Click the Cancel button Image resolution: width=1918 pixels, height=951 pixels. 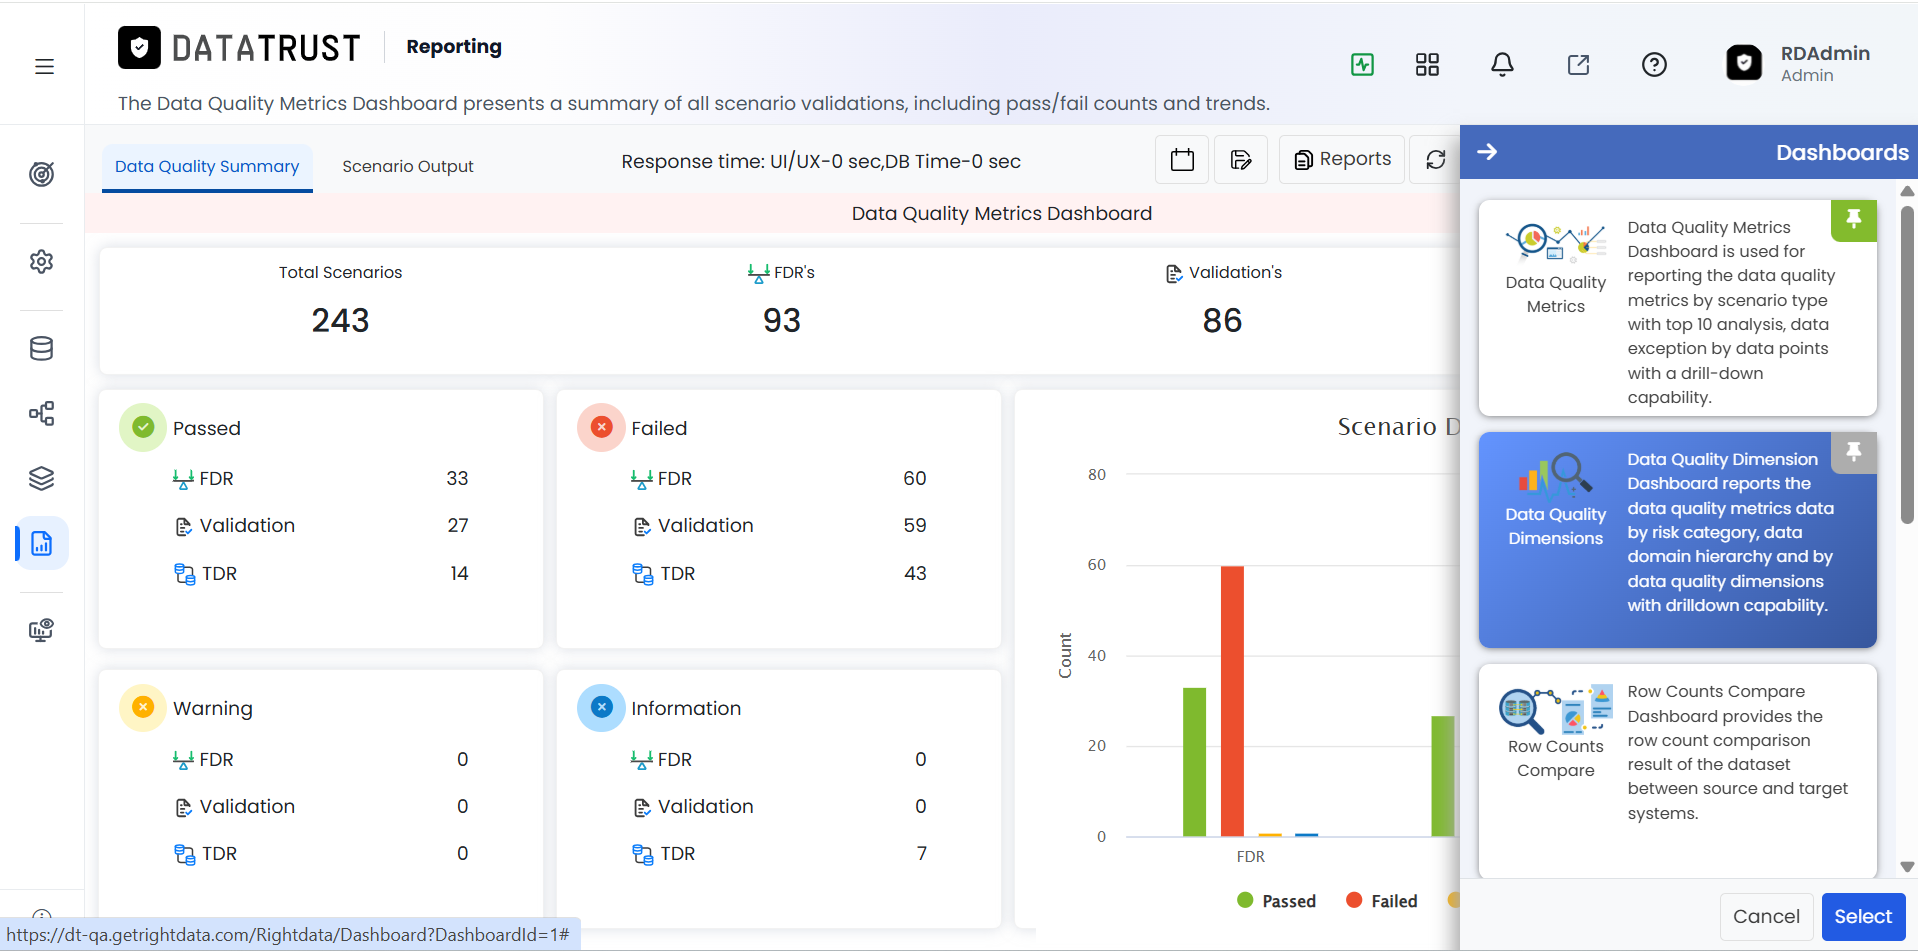tap(1766, 917)
